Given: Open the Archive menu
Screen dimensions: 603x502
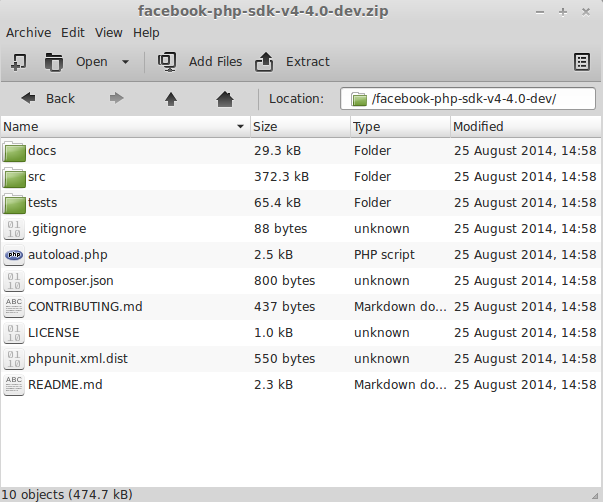Looking at the screenshot, I should coord(28,33).
